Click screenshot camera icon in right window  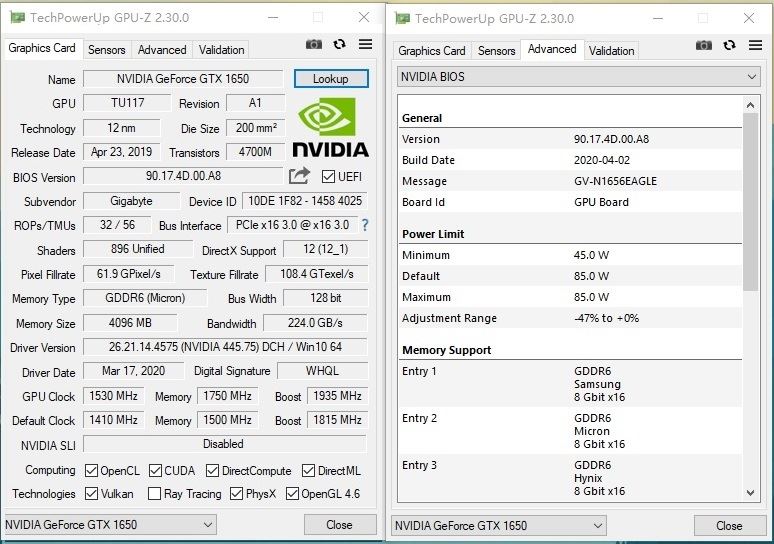(703, 45)
